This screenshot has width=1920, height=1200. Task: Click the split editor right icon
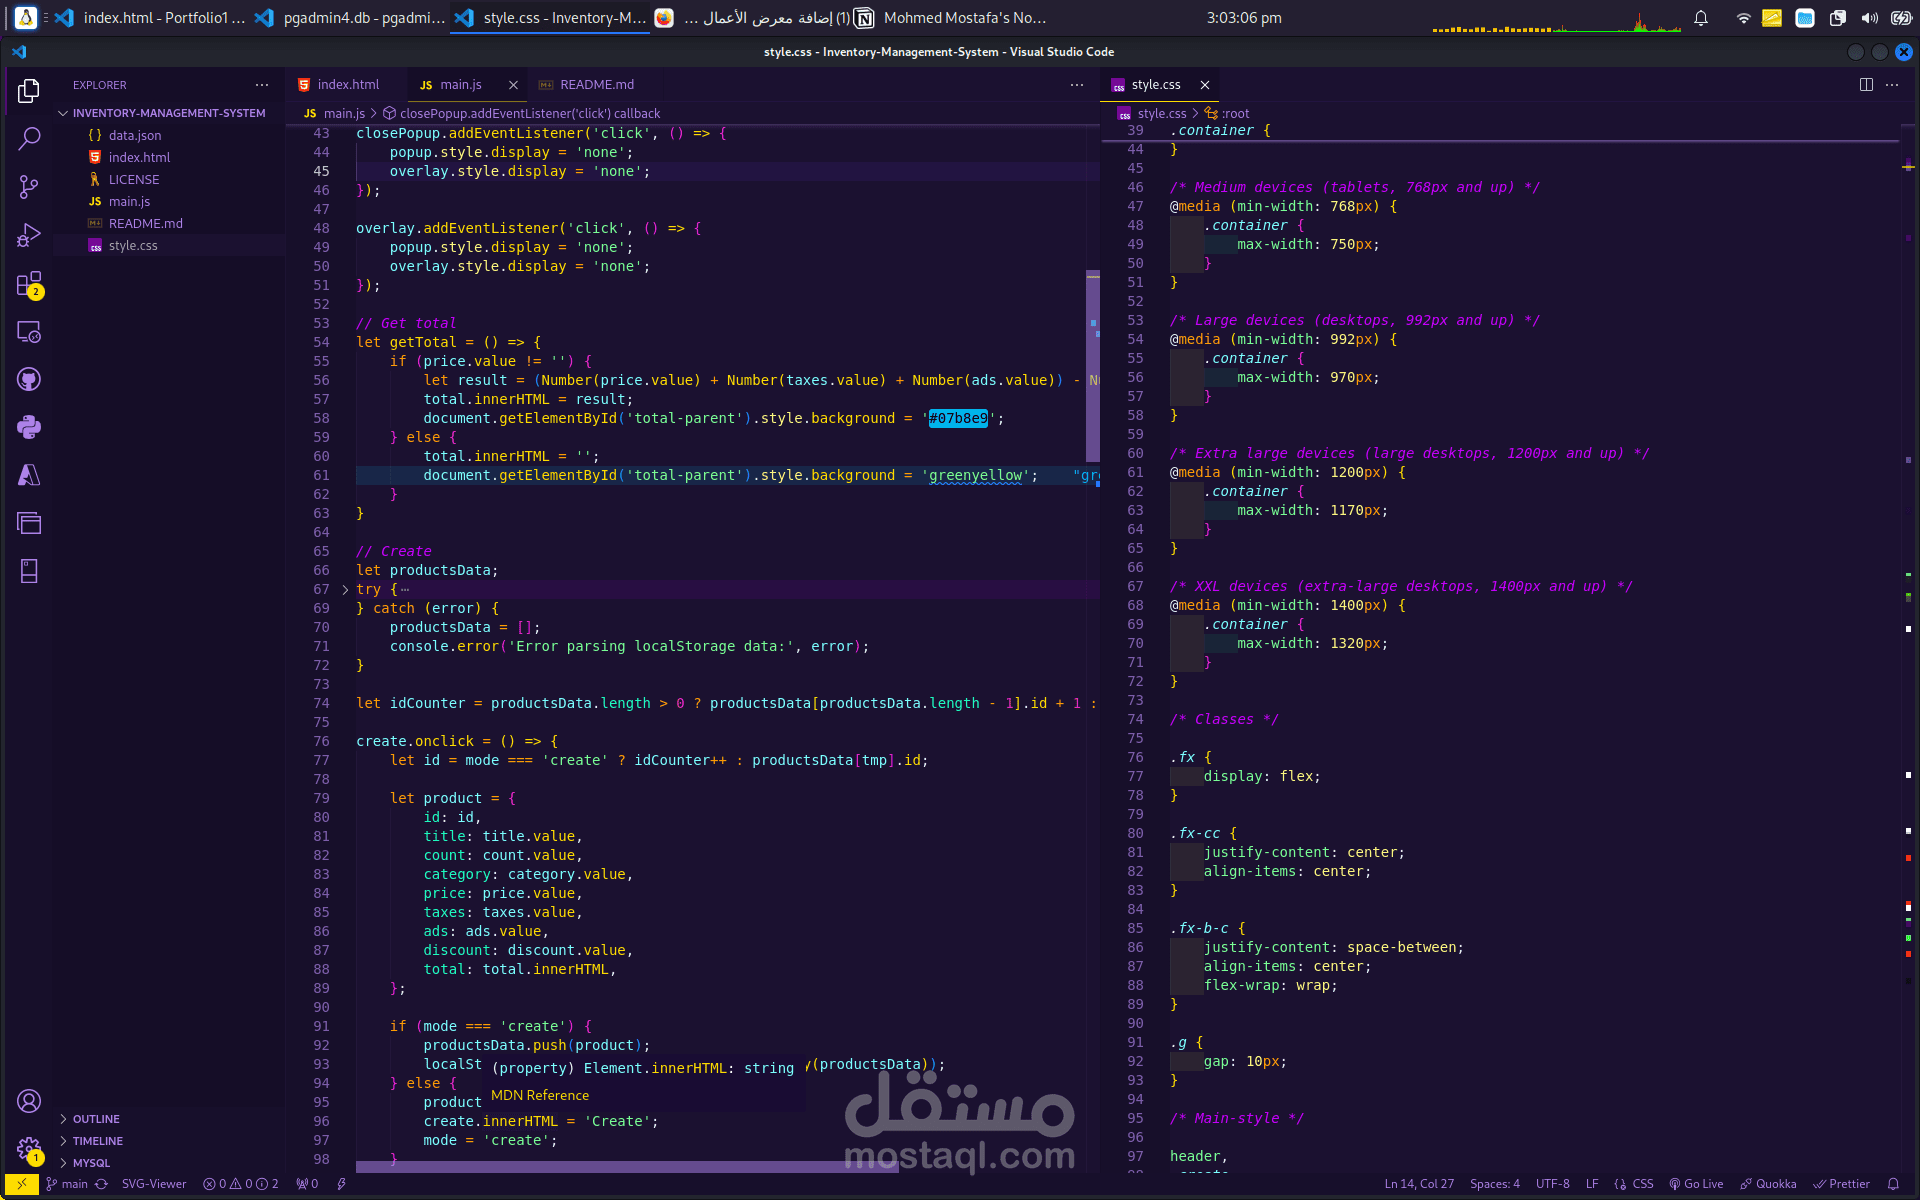point(1866,85)
